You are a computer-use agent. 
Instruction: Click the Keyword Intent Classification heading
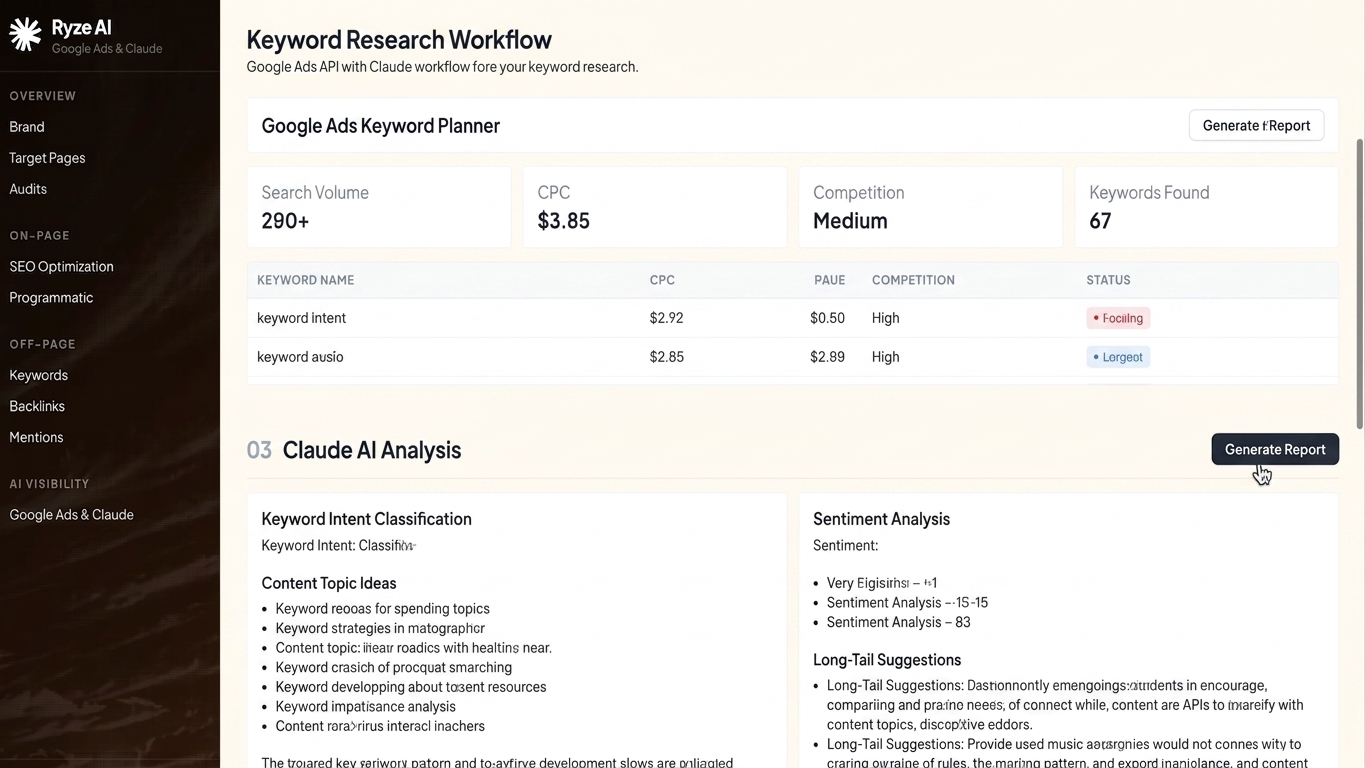366,519
